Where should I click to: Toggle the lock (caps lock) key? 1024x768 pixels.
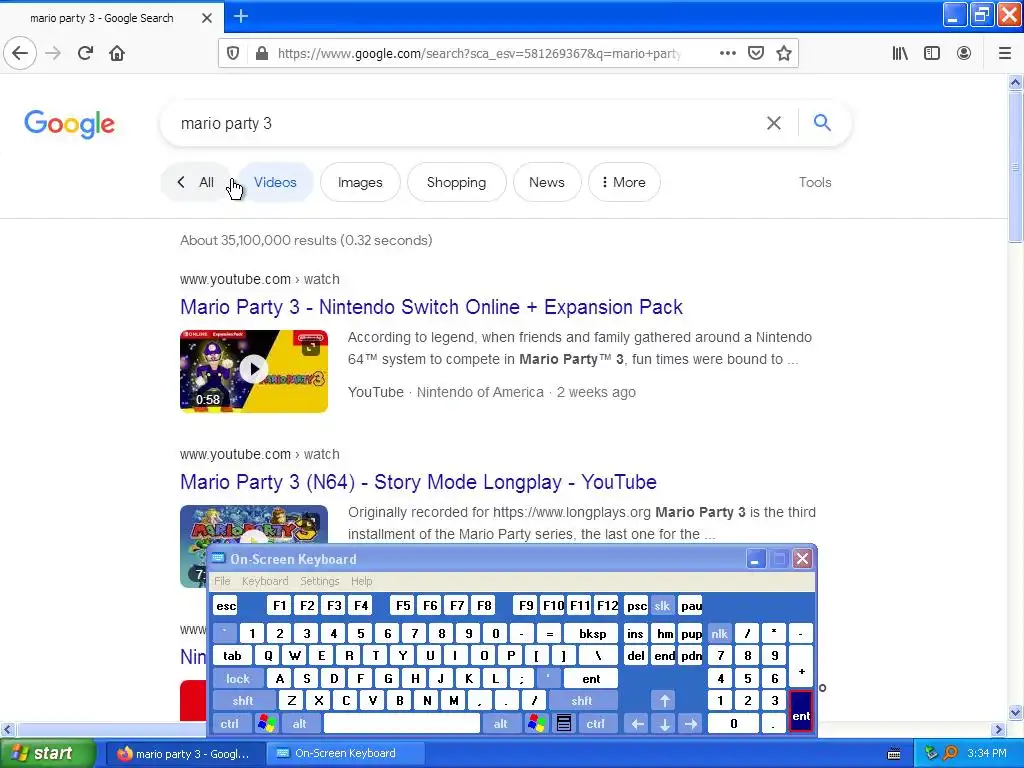click(x=238, y=679)
